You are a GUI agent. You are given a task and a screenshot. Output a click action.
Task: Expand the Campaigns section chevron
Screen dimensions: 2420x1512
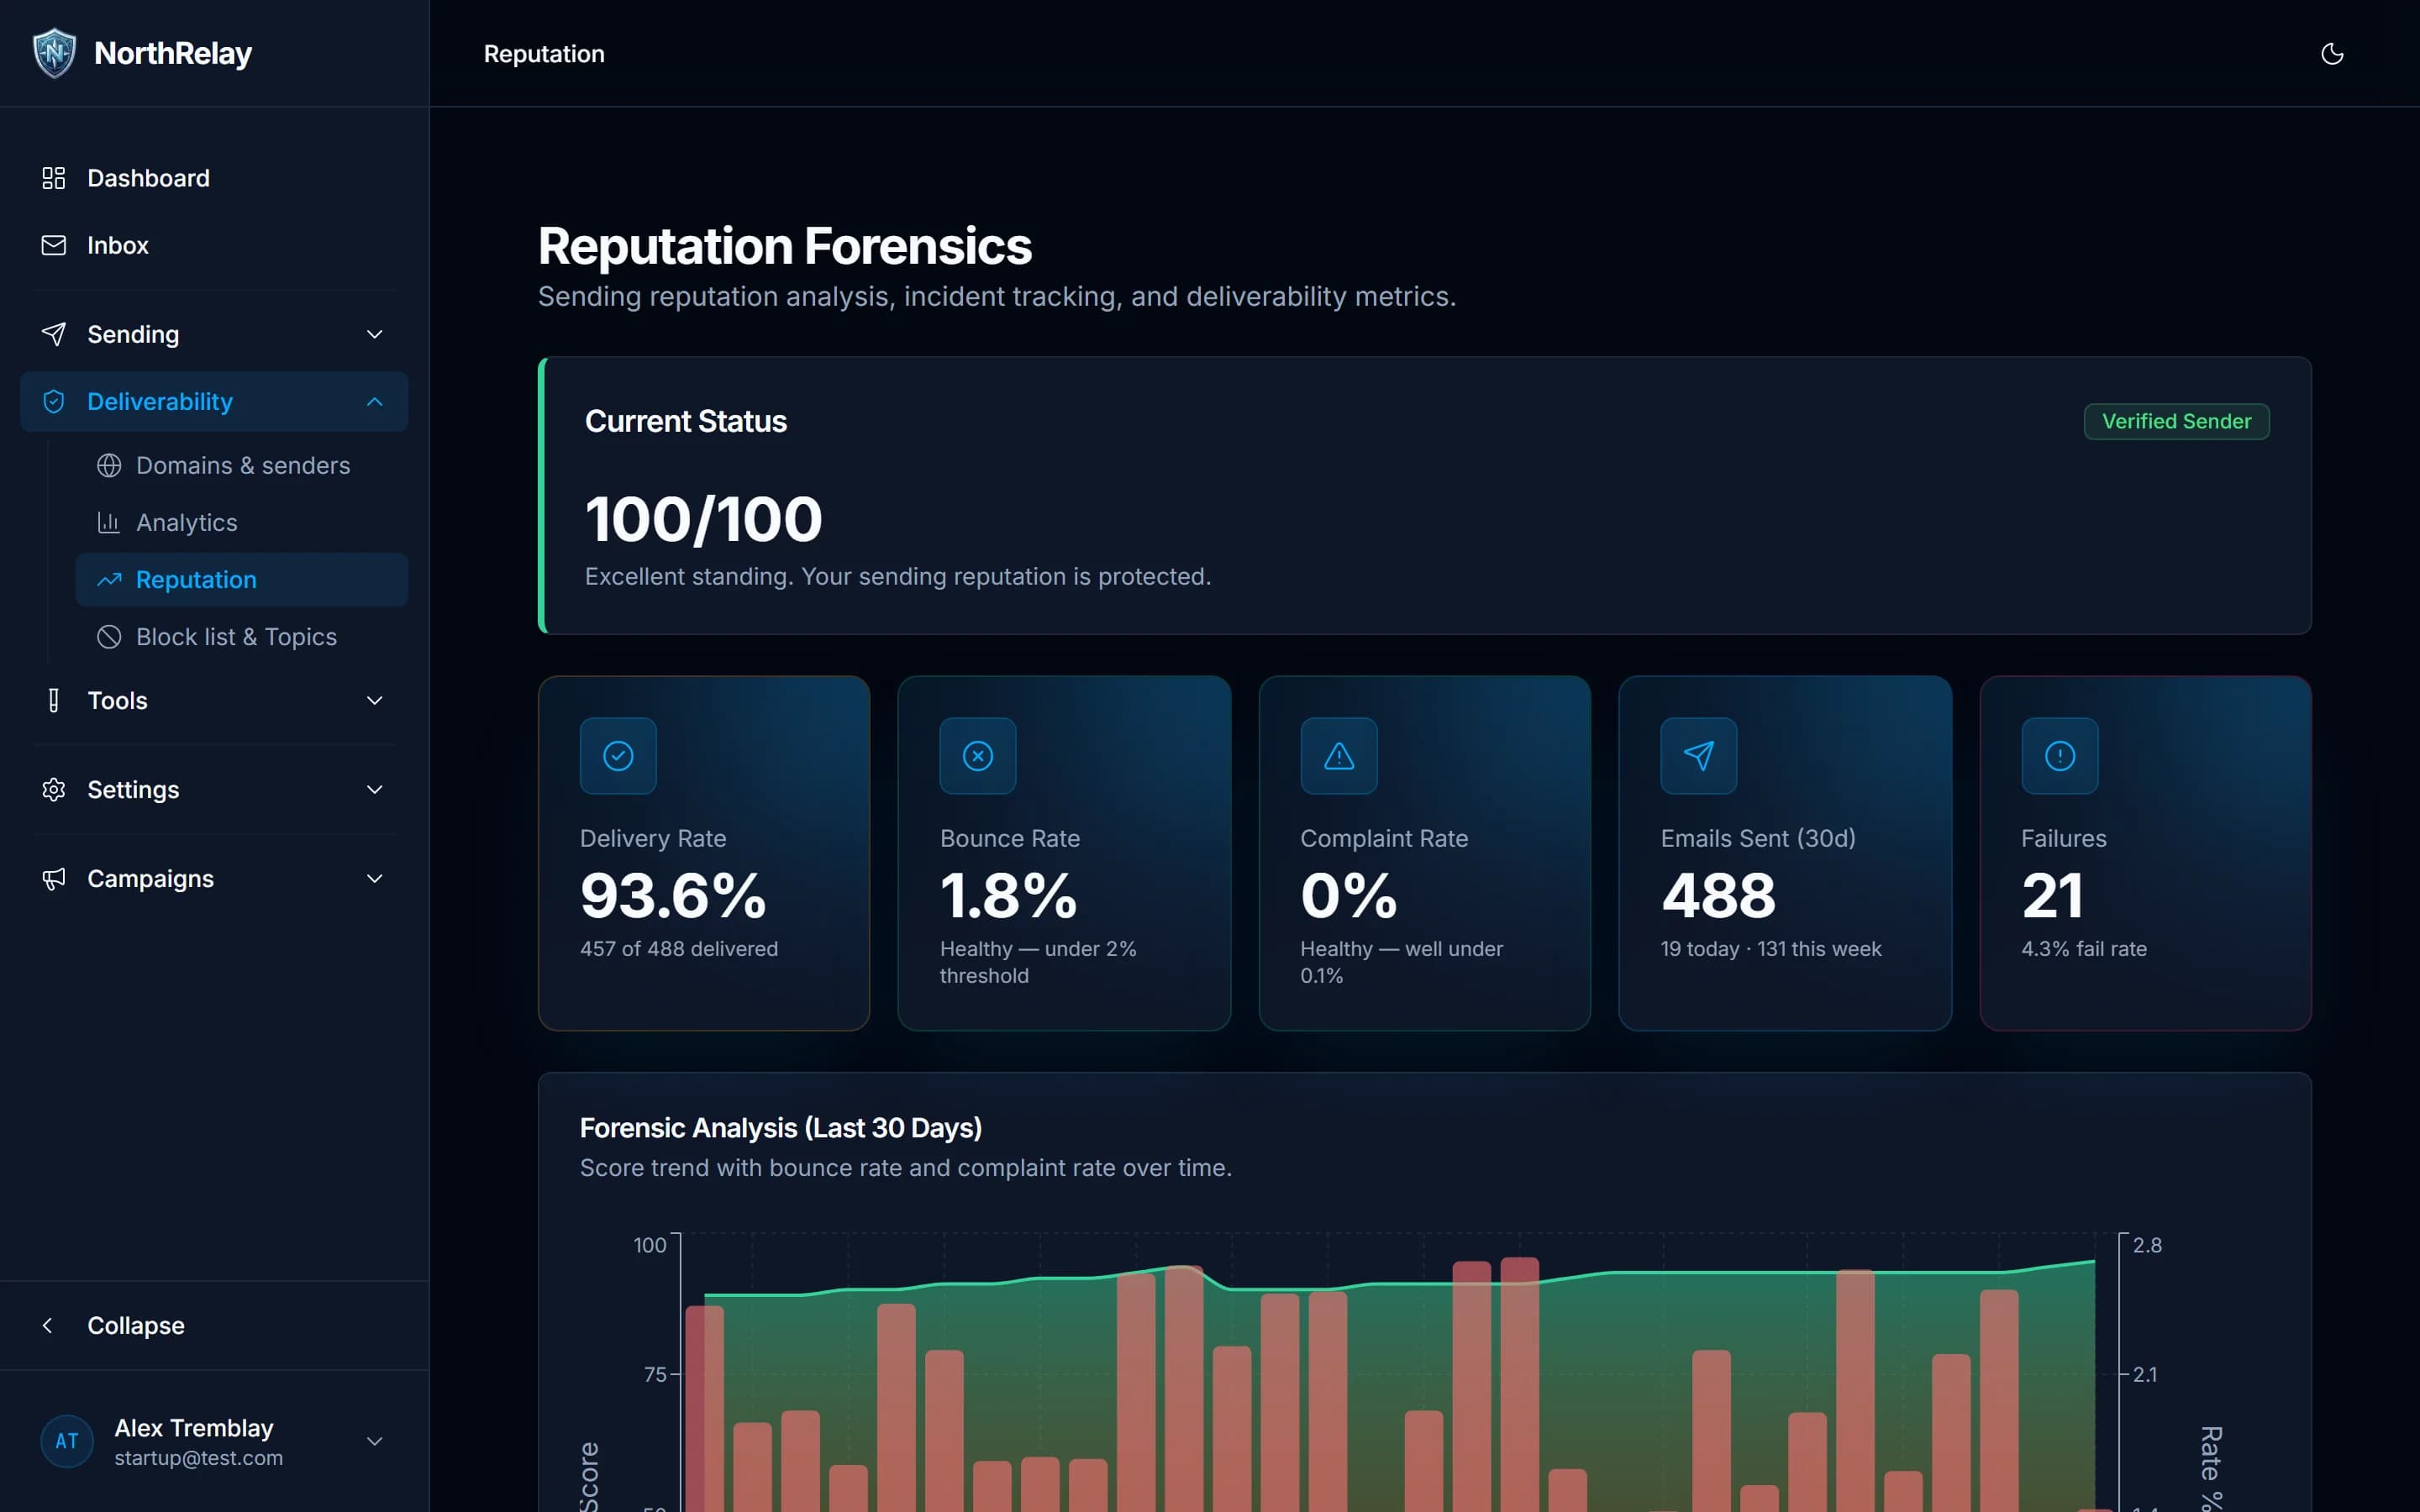coord(375,878)
